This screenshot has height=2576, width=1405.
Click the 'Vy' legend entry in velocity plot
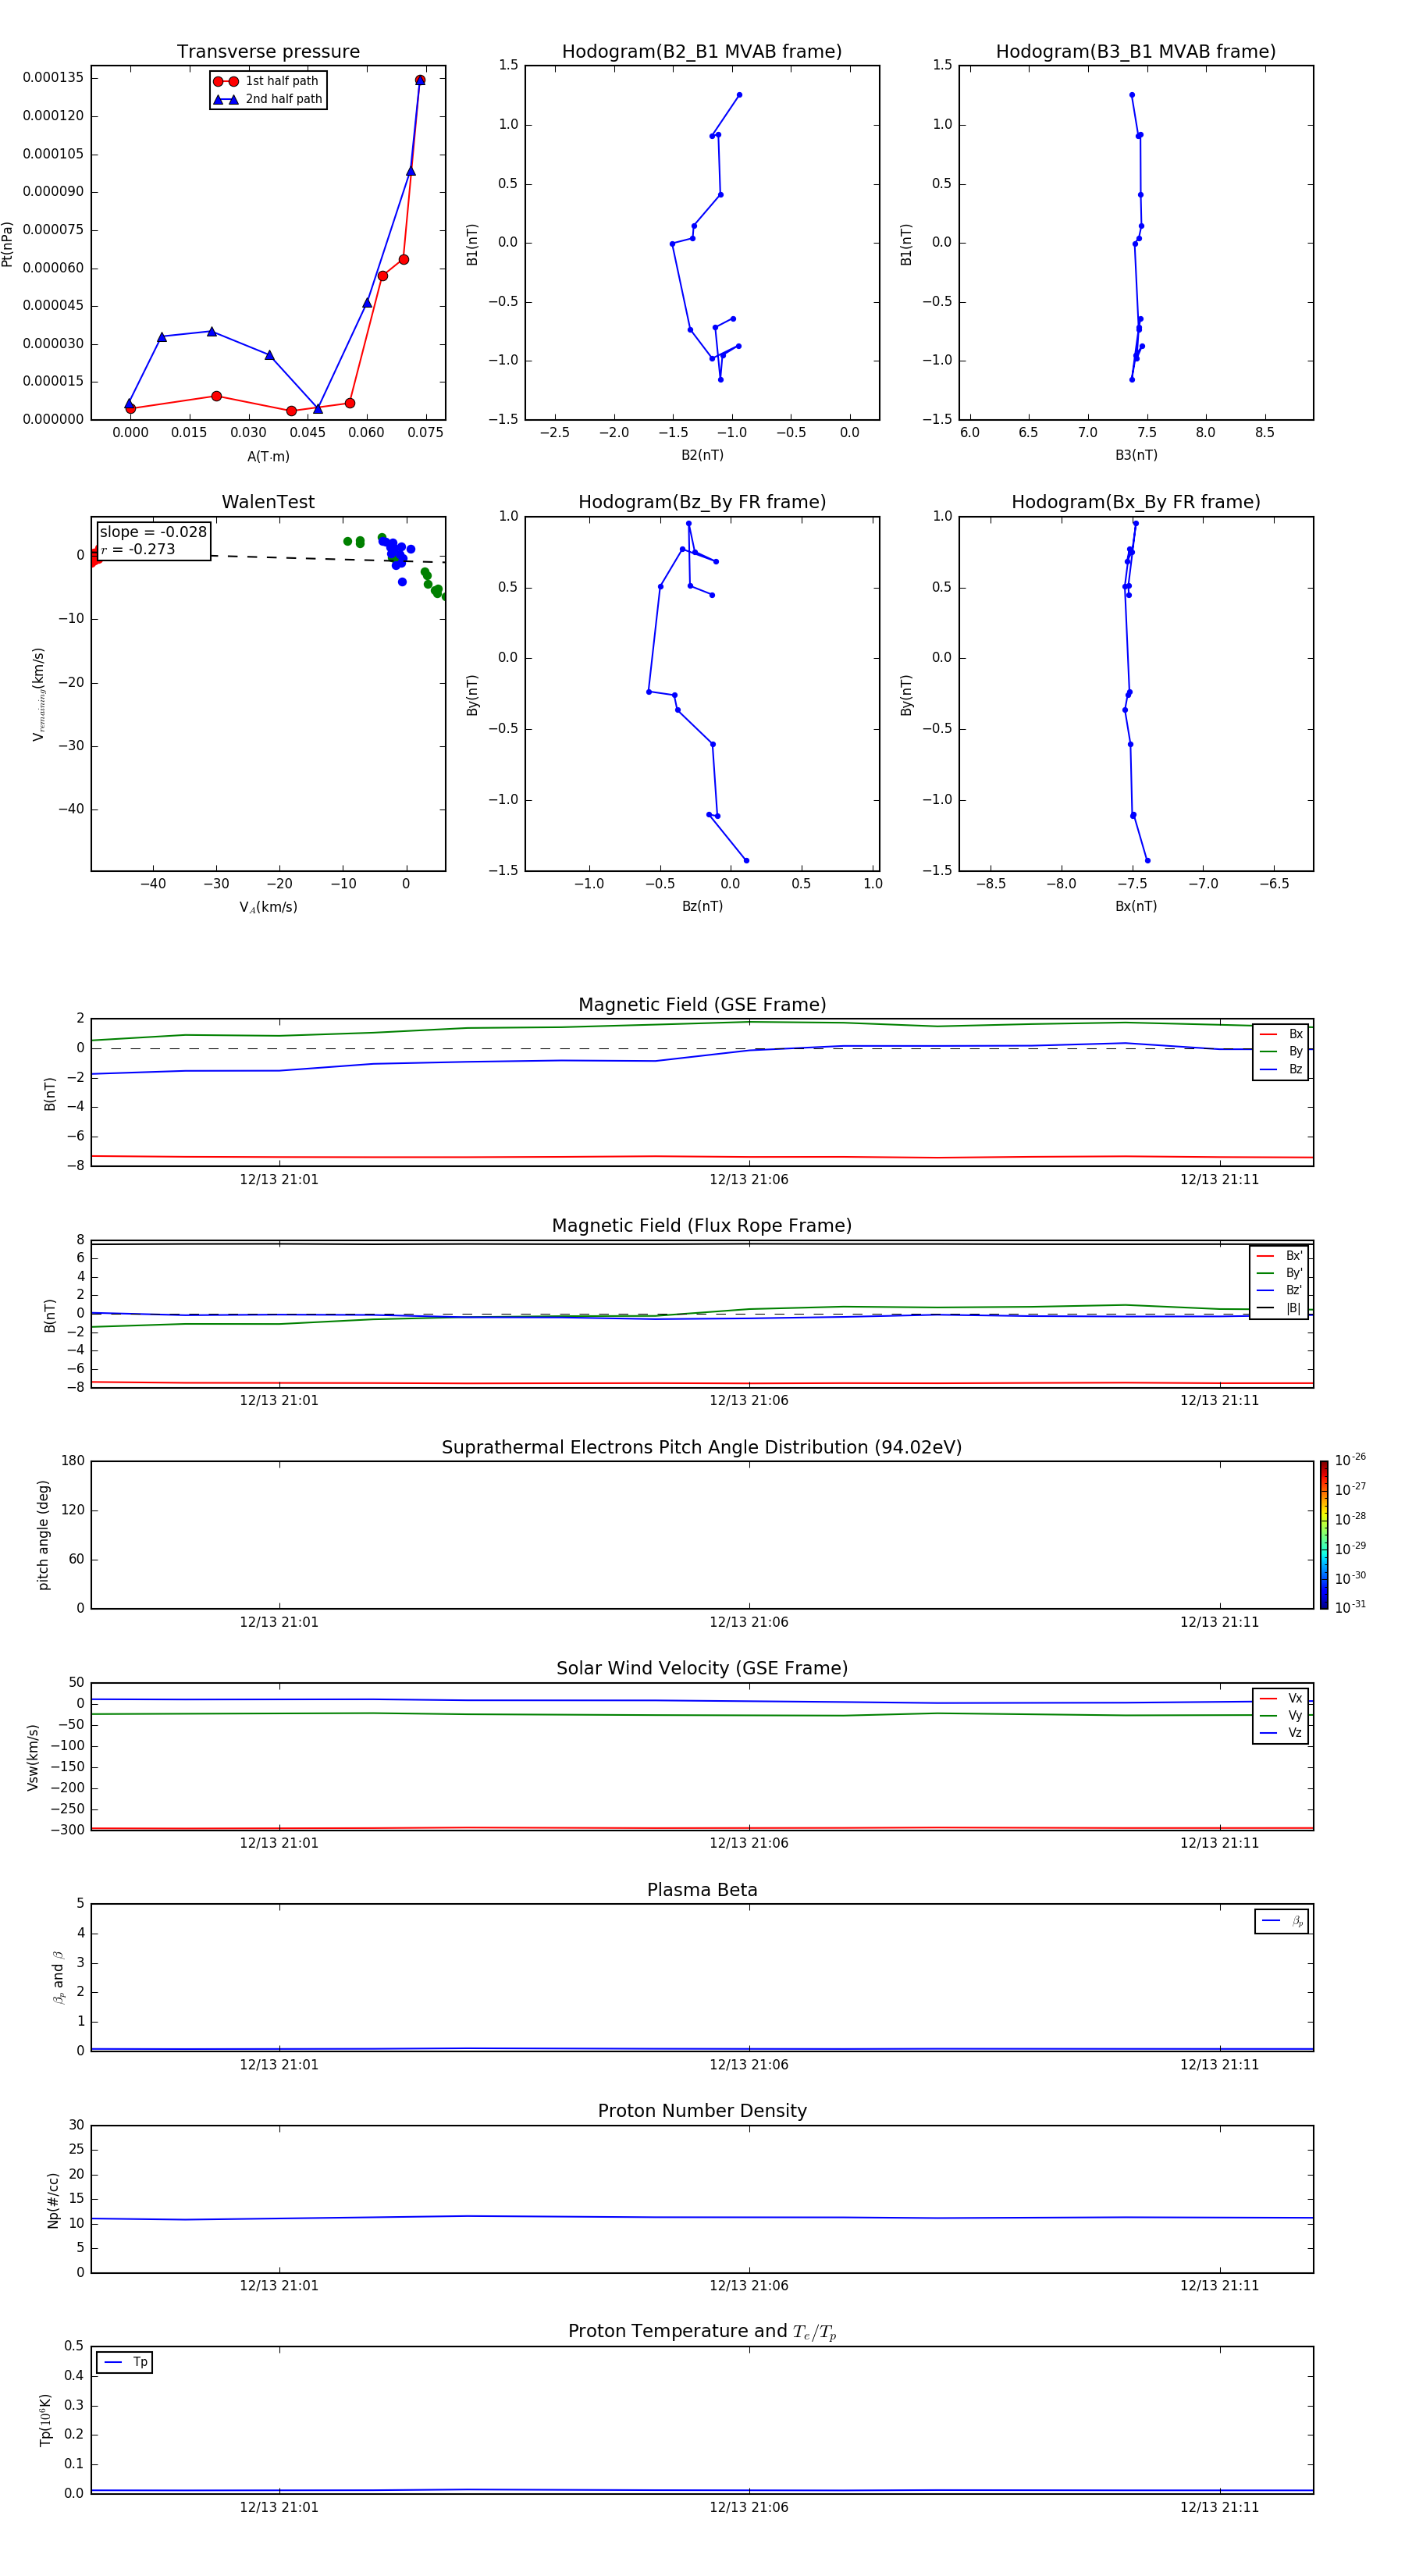click(x=1281, y=1715)
